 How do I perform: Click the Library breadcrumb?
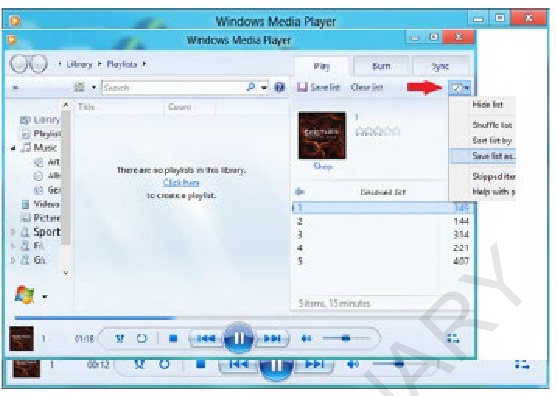[79, 64]
